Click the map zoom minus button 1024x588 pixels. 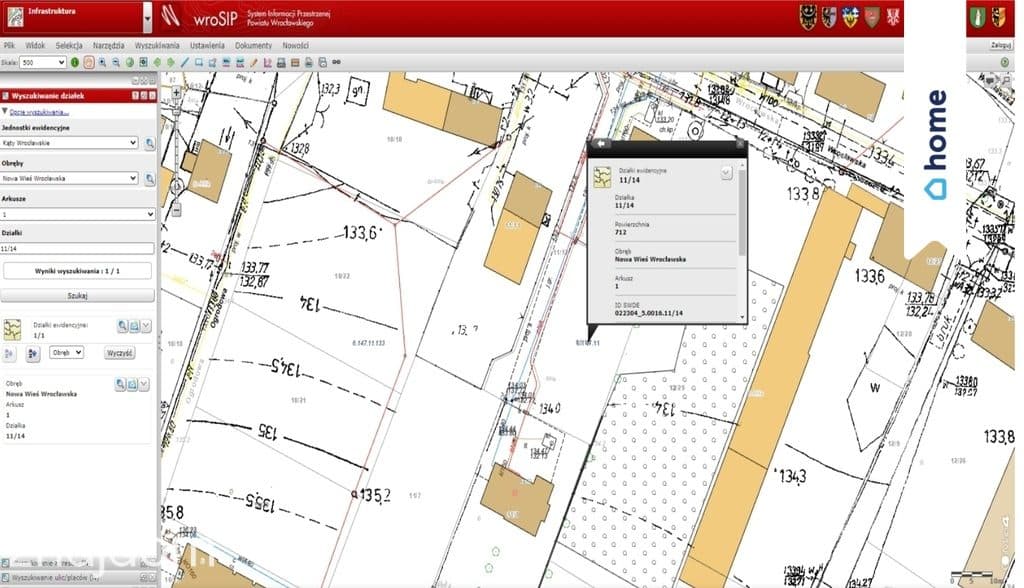pyautogui.click(x=176, y=211)
